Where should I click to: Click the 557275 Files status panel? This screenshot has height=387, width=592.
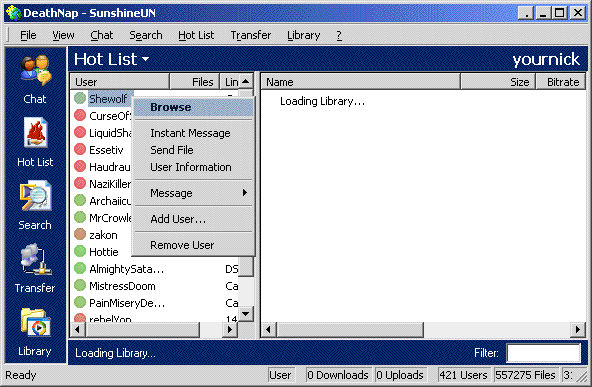526,375
